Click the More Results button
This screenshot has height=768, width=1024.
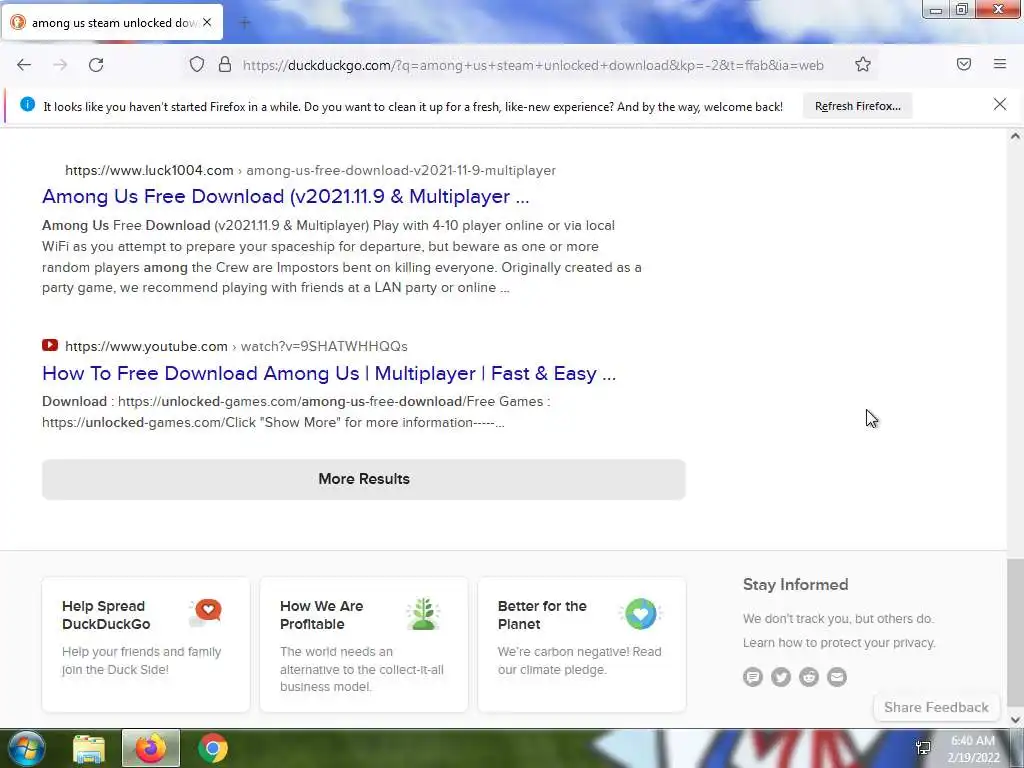pos(364,479)
